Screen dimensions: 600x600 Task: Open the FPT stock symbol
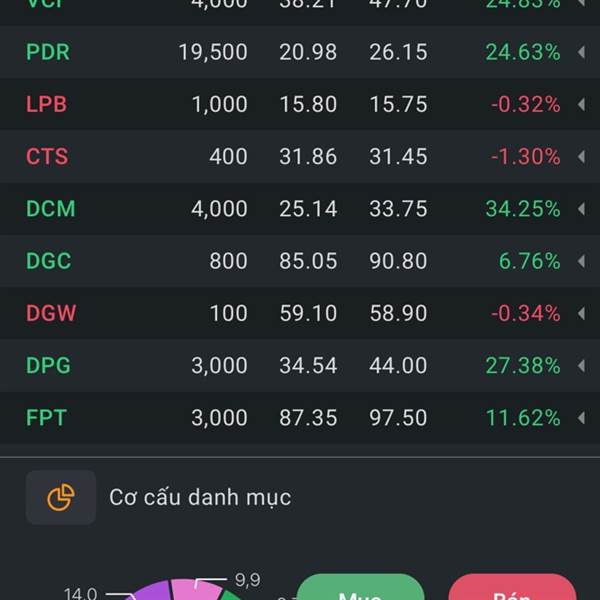[x=46, y=417]
